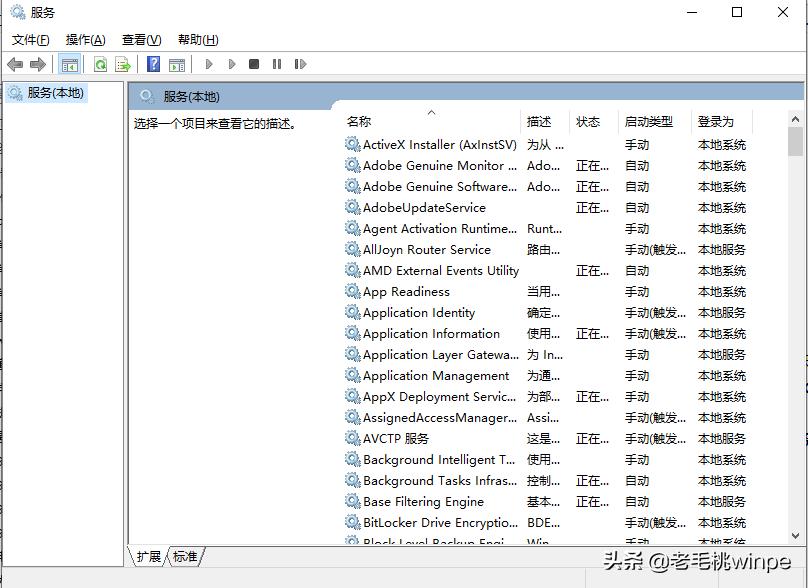808x588 pixels.
Task: Click the Restart Service icon
Action: 301,64
